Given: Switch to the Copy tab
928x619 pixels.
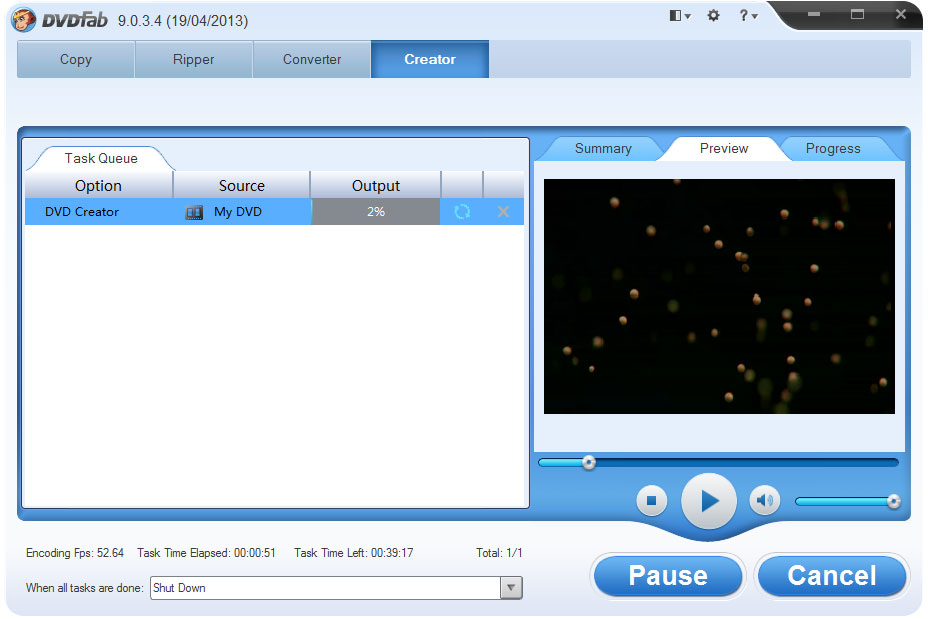Looking at the screenshot, I should 76,59.
